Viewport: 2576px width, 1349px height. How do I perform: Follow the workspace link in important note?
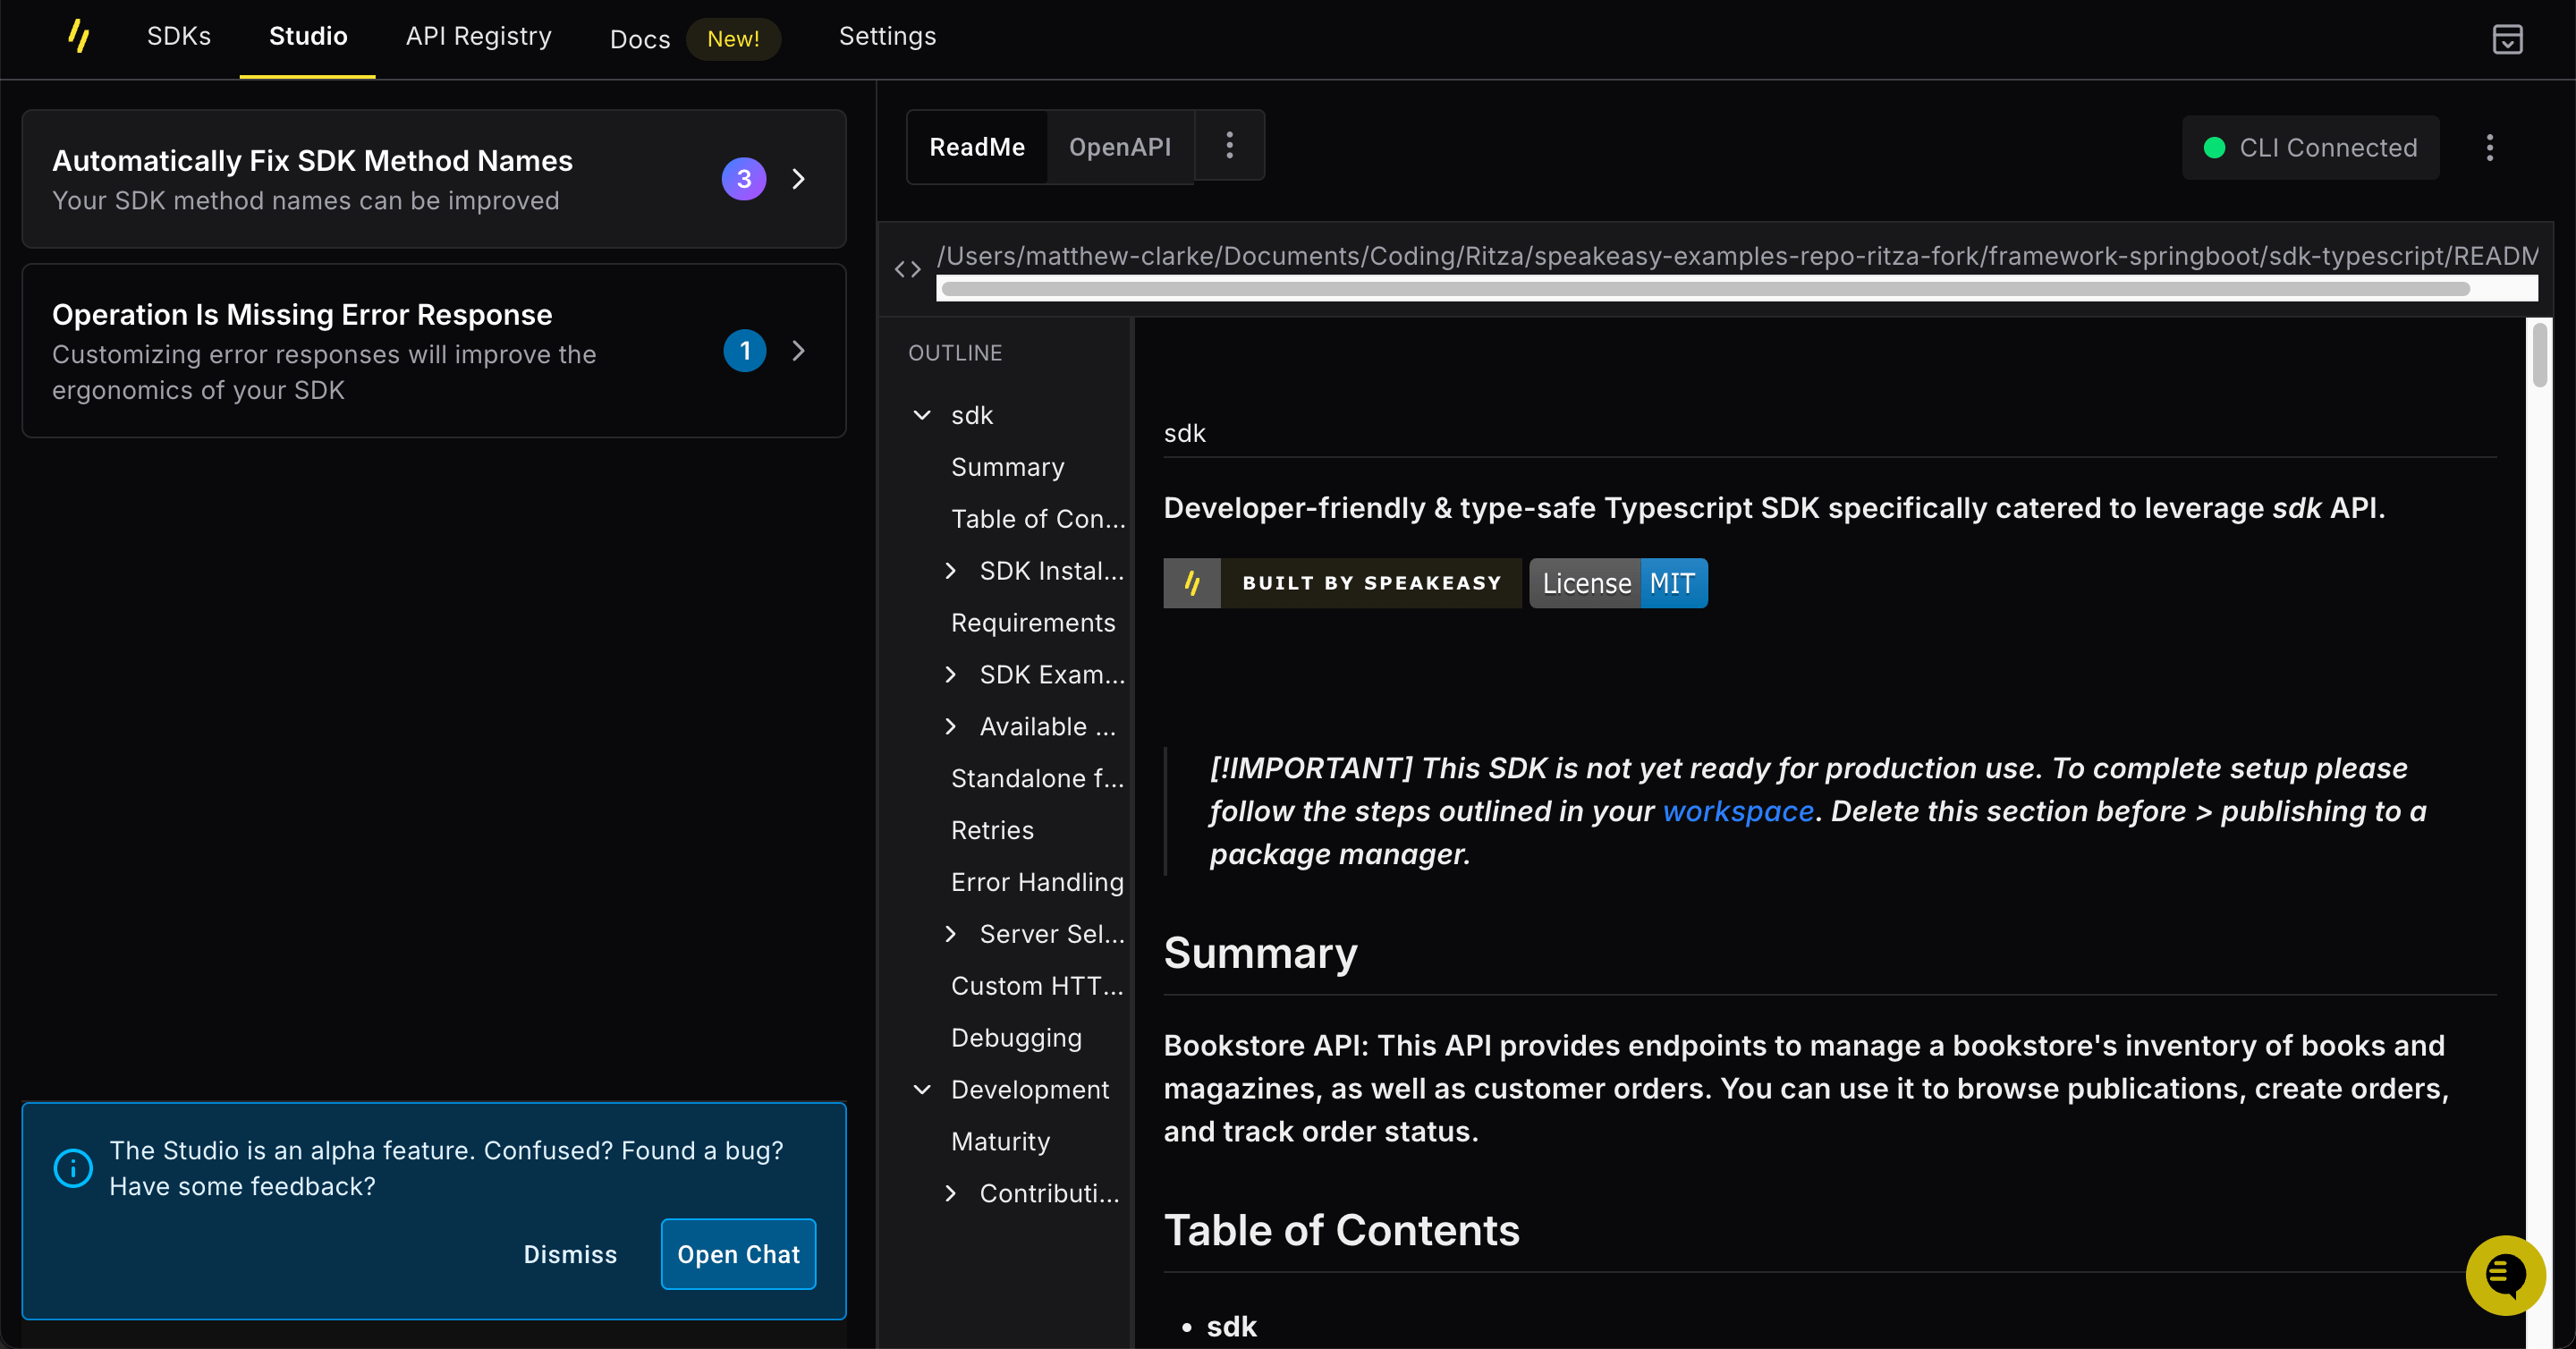tap(1737, 811)
